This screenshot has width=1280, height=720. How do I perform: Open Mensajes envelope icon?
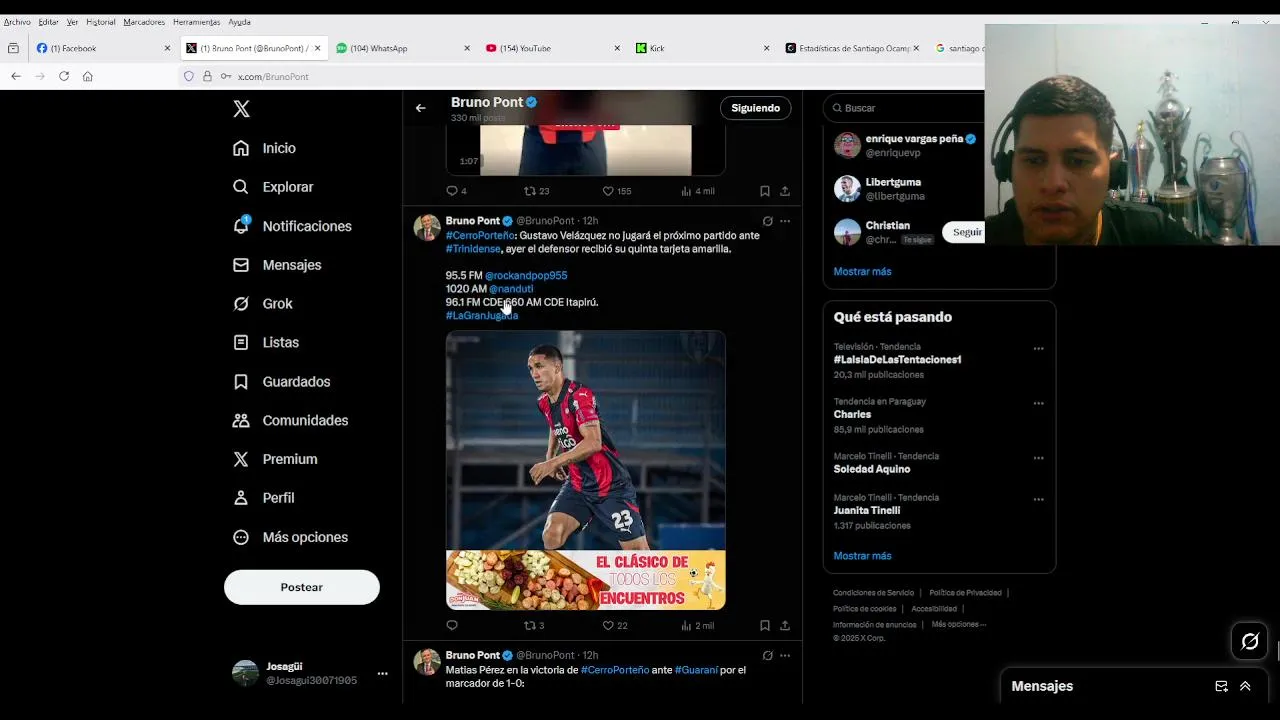(x=241, y=265)
